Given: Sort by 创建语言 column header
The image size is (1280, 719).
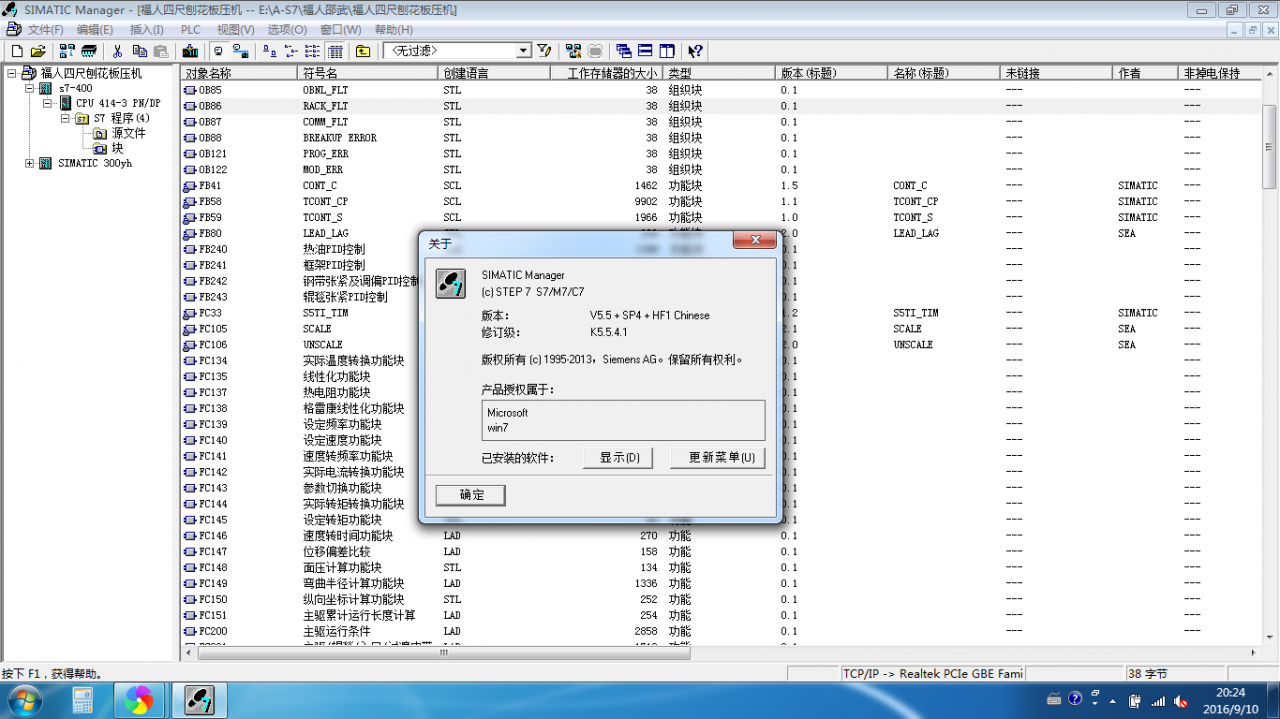Looking at the screenshot, I should 495,73.
